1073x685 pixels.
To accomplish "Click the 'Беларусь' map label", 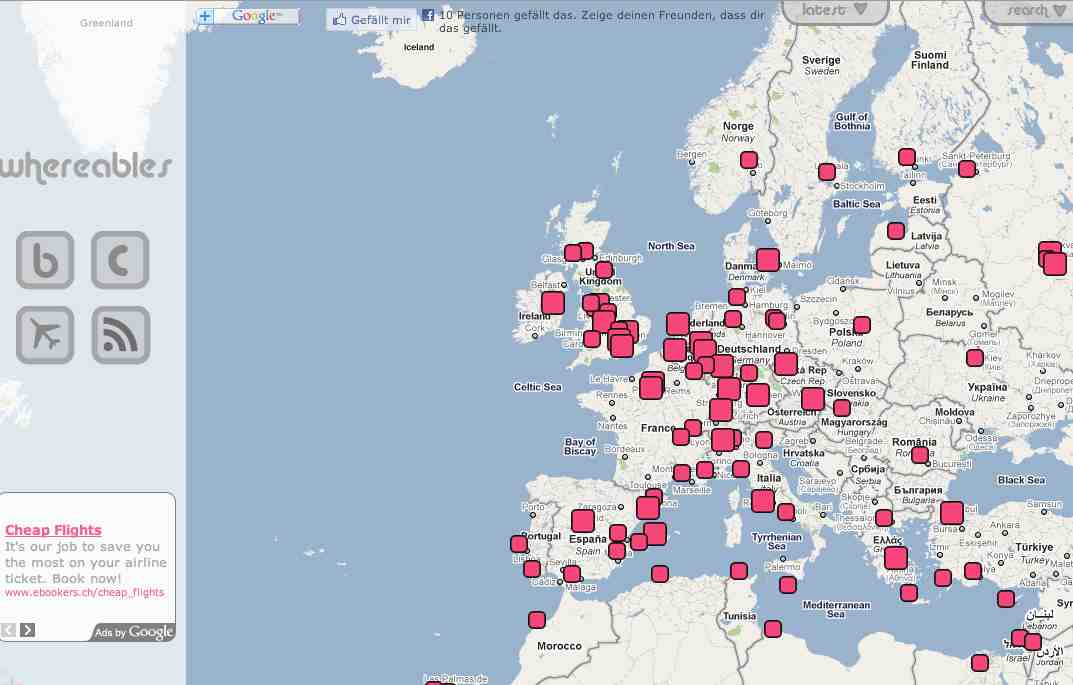I will (x=949, y=312).
